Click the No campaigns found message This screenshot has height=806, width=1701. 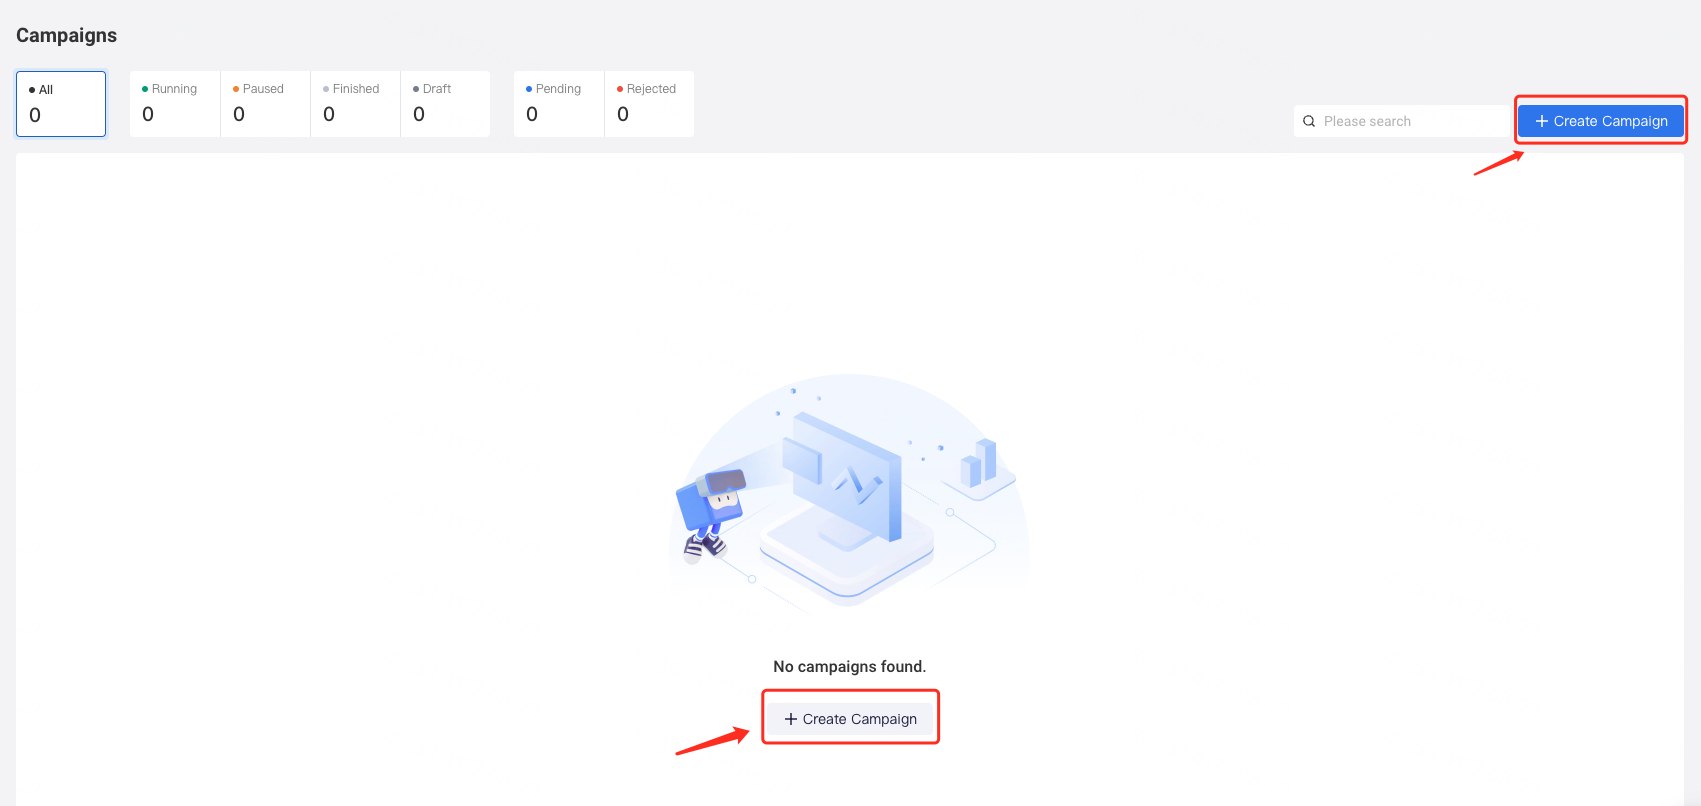tap(850, 667)
